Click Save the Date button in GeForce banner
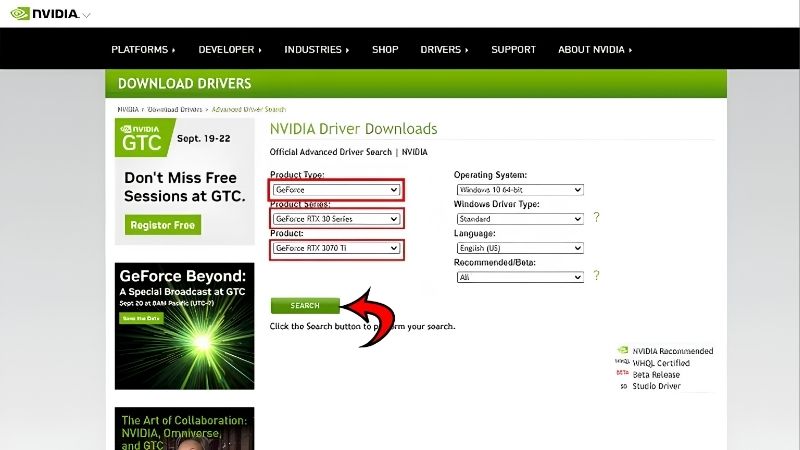 (141, 318)
